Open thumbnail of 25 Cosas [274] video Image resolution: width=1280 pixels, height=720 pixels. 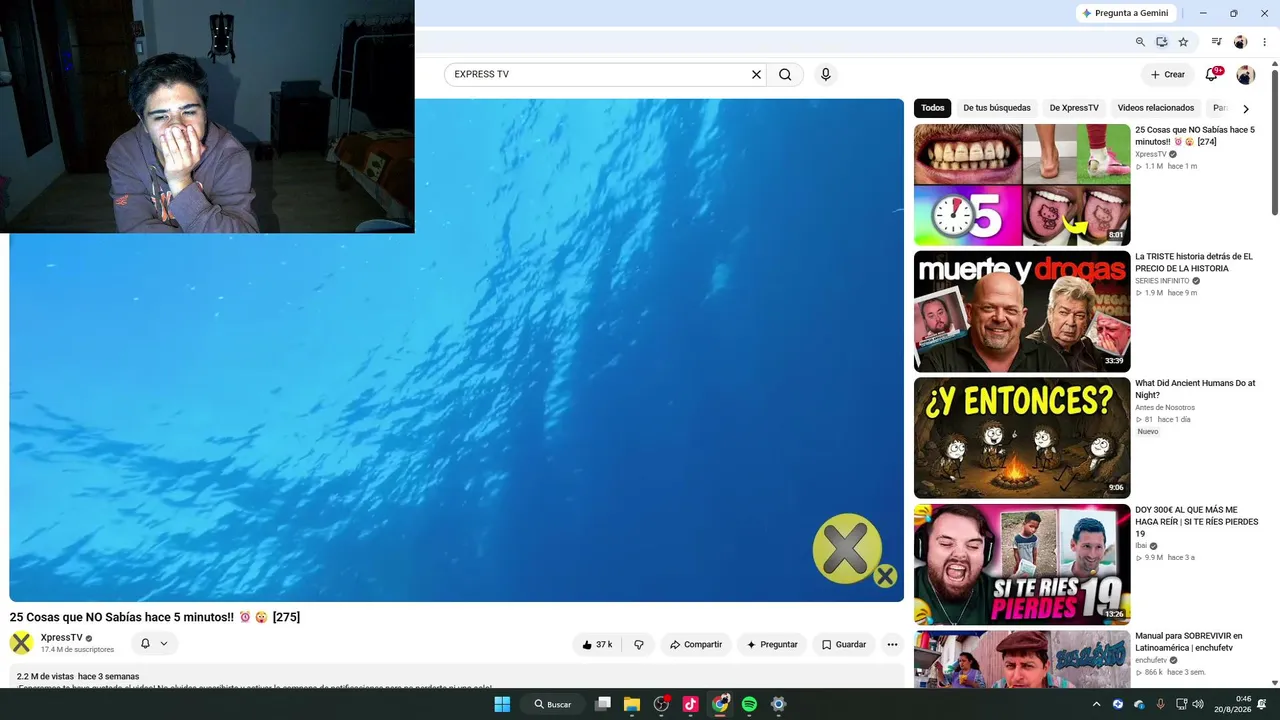pyautogui.click(x=1022, y=185)
